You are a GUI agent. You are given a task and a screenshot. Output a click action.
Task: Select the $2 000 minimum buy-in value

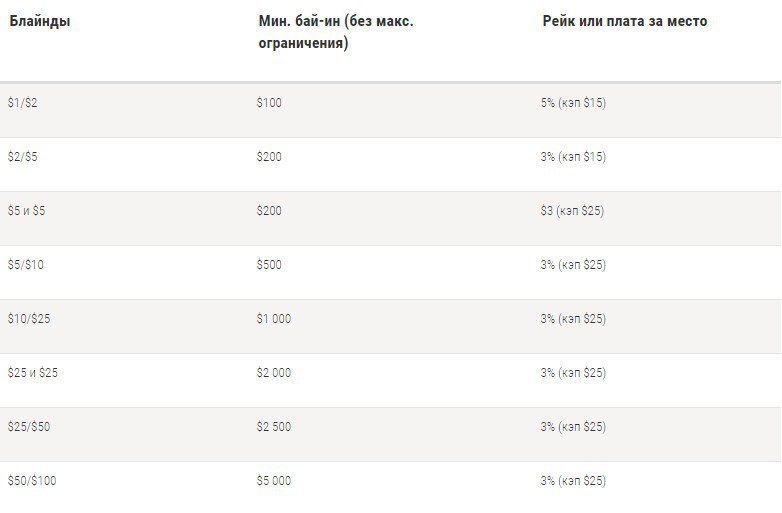274,373
